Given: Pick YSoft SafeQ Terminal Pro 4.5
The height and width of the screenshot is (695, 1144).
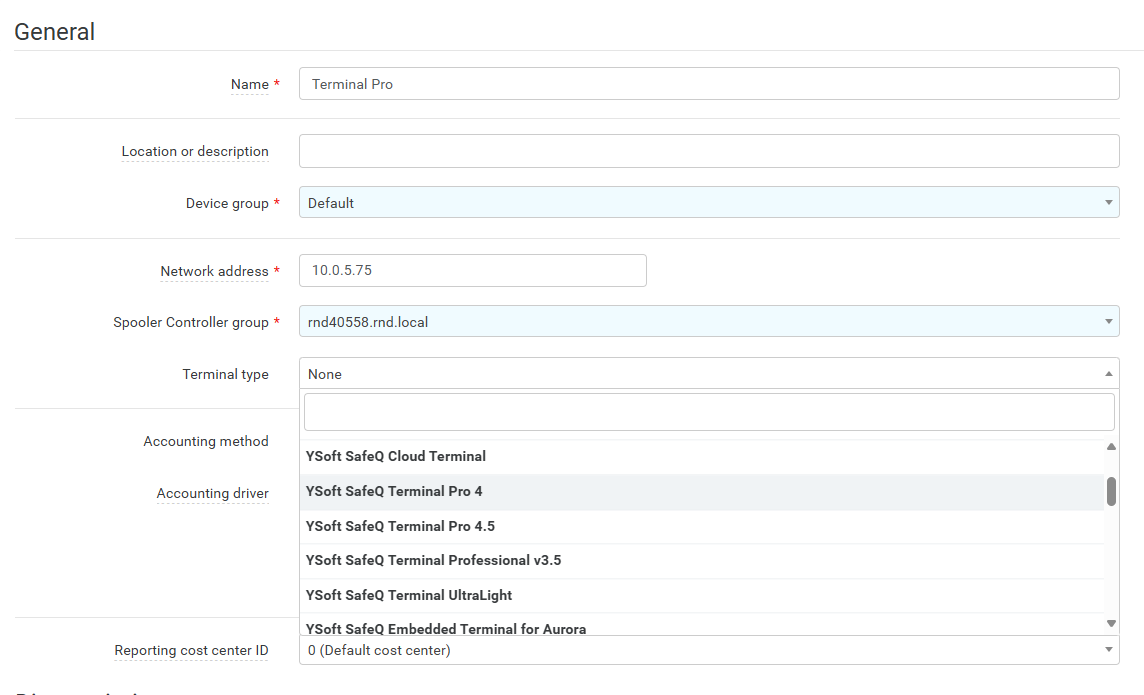Looking at the screenshot, I should tap(400, 526).
